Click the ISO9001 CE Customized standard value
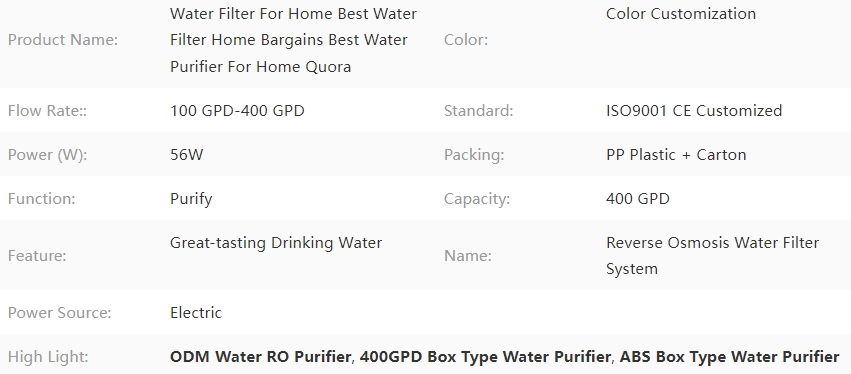Image resolution: width=851 pixels, height=374 pixels. [x=694, y=111]
